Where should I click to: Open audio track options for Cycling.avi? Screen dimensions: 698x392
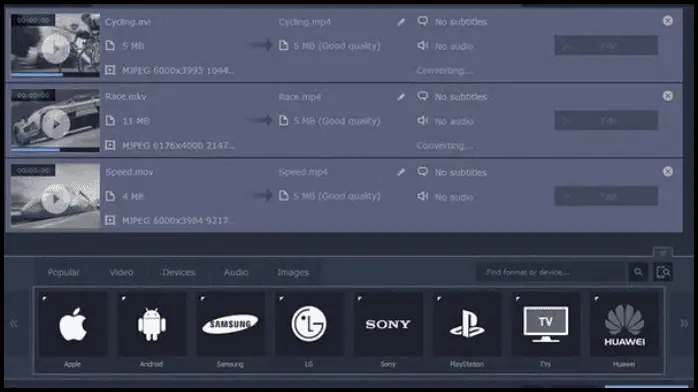point(445,46)
